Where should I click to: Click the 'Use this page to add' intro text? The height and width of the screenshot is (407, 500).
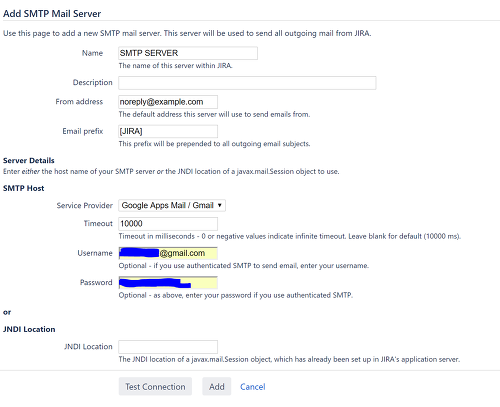(x=187, y=33)
